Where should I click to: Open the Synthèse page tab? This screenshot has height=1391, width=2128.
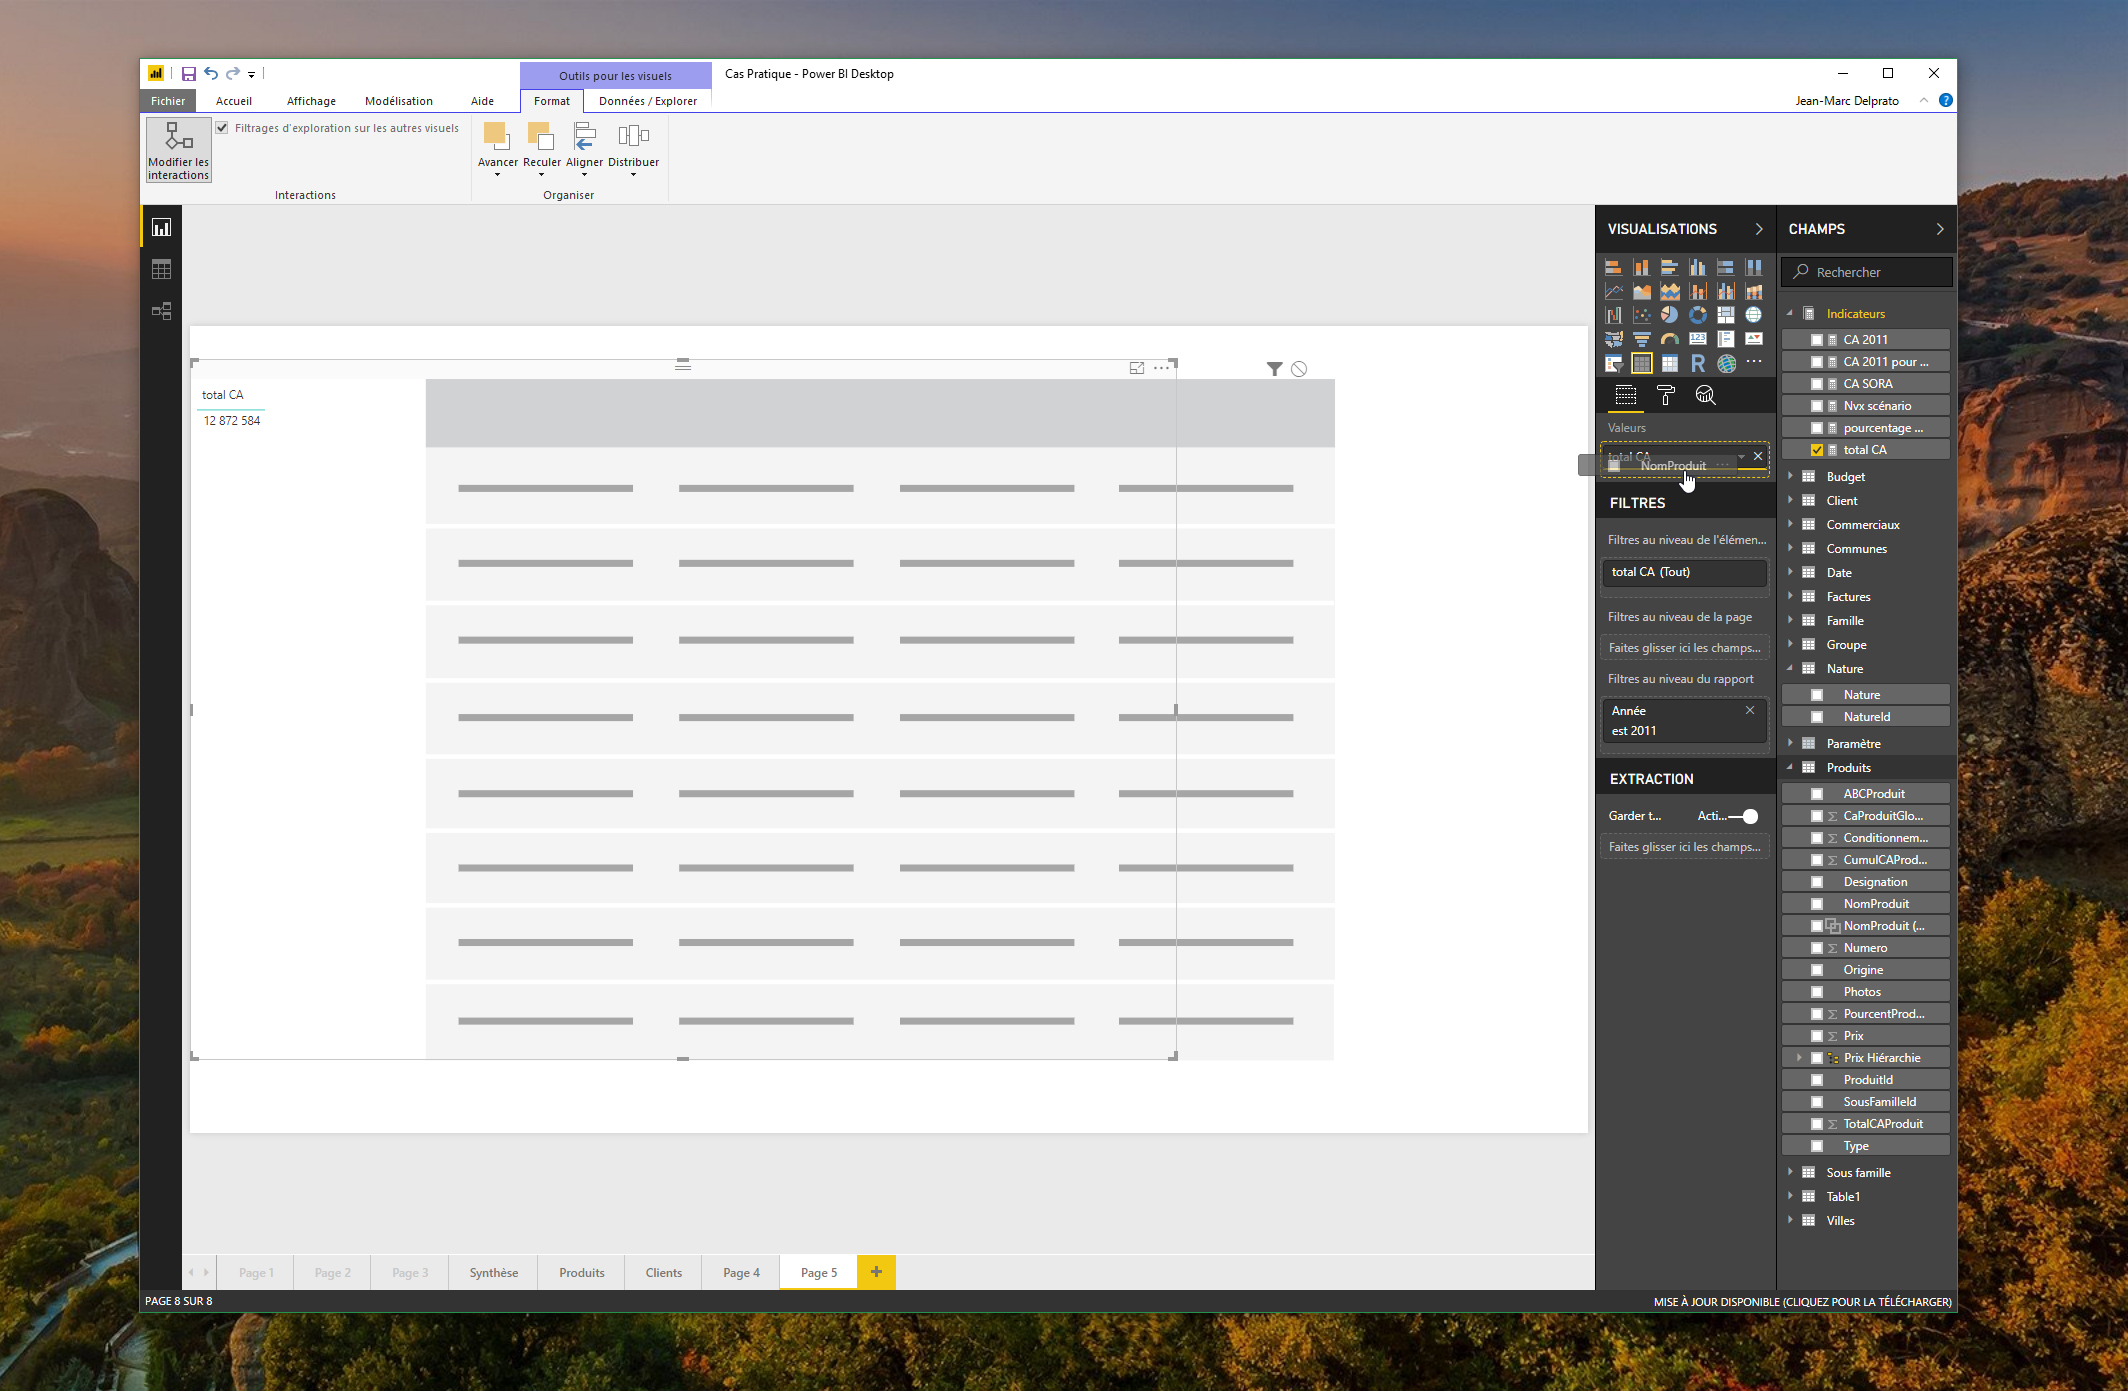[494, 1273]
